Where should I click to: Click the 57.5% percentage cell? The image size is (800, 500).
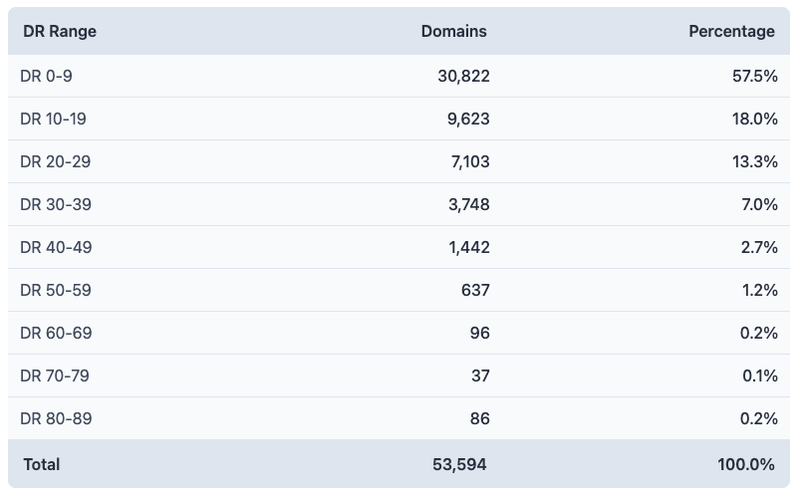[x=755, y=76]
